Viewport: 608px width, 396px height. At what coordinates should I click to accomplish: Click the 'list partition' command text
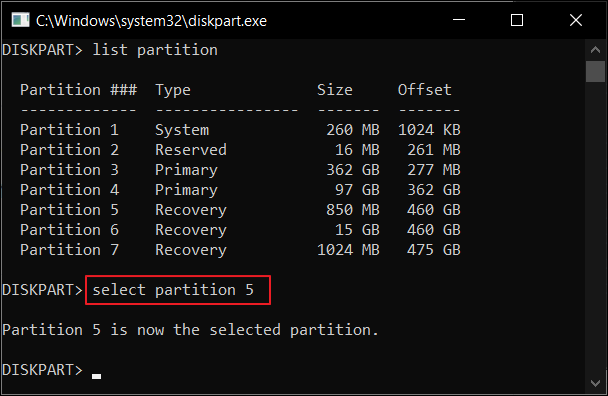[155, 50]
